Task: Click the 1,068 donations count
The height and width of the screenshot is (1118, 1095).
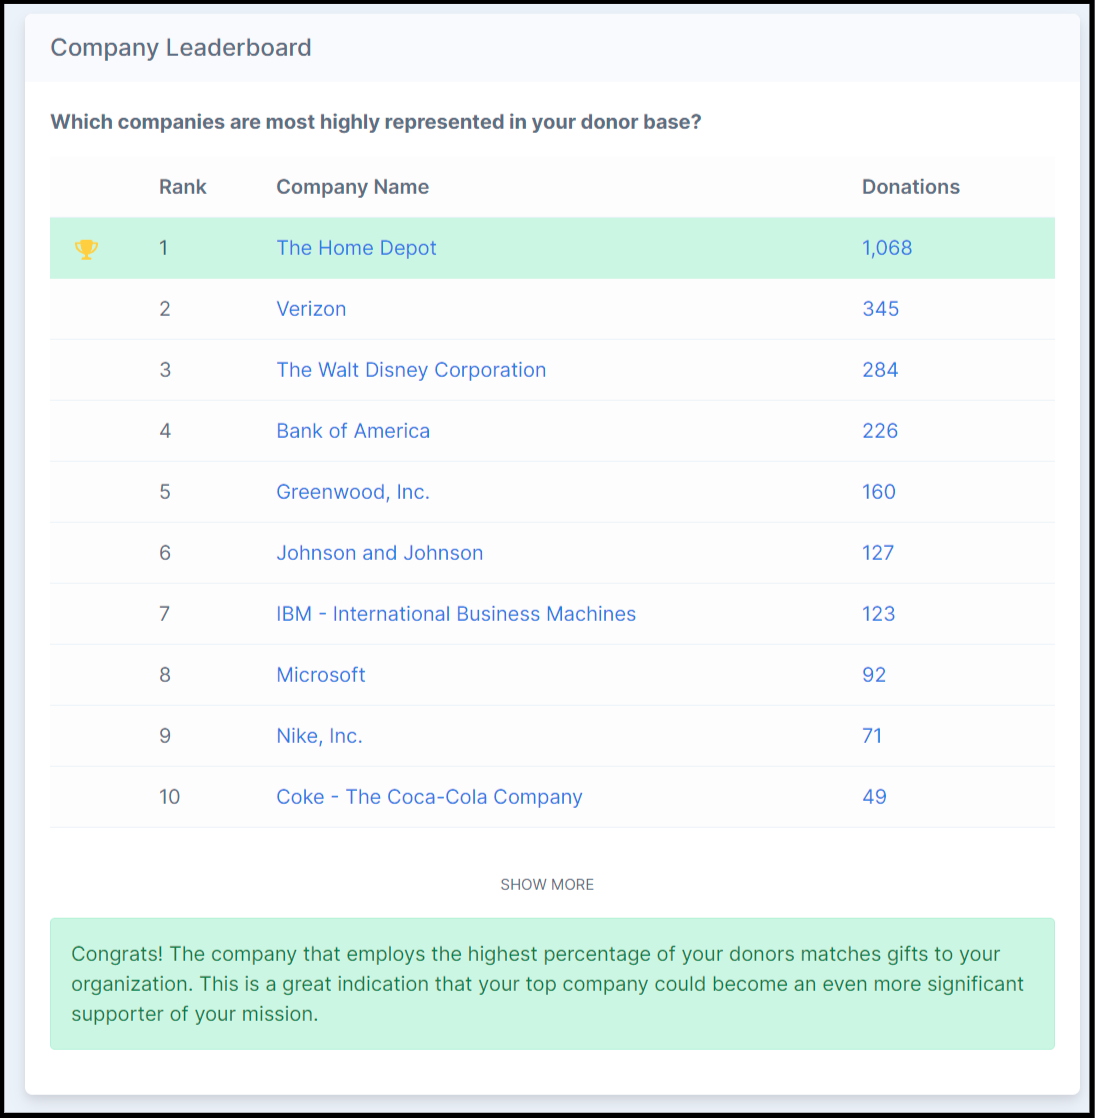Action: click(887, 248)
